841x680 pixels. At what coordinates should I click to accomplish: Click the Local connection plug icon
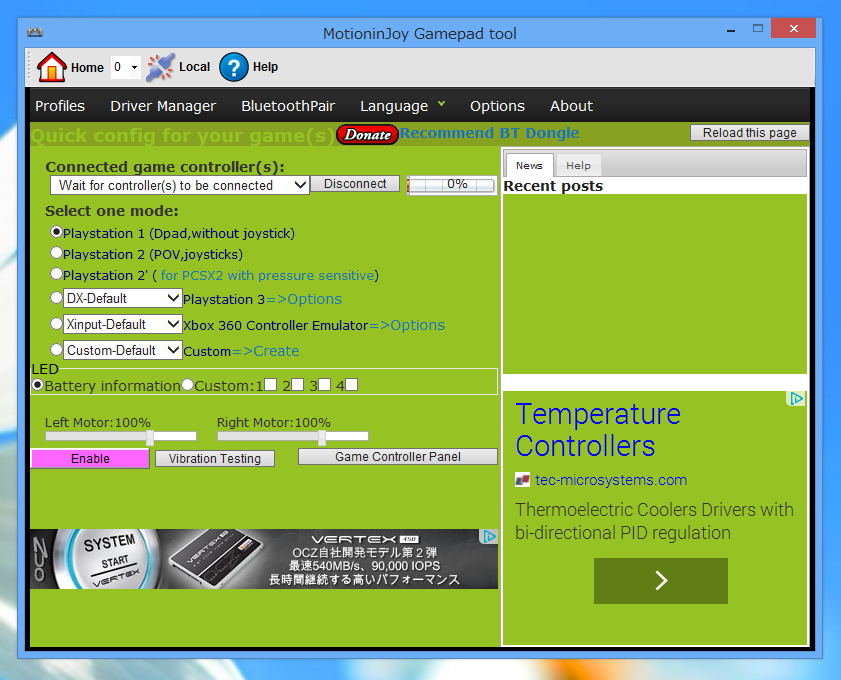point(160,67)
